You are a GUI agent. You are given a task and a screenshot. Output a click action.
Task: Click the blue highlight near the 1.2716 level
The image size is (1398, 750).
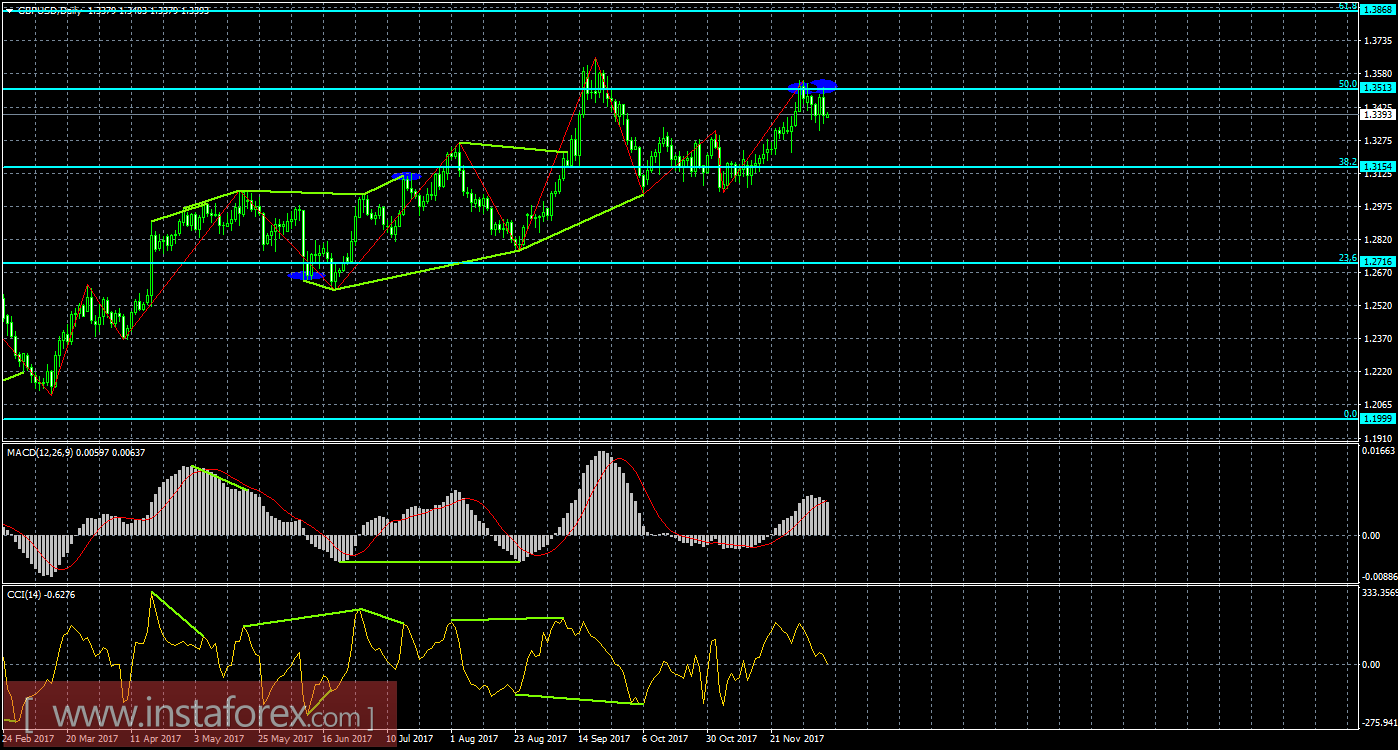(308, 276)
